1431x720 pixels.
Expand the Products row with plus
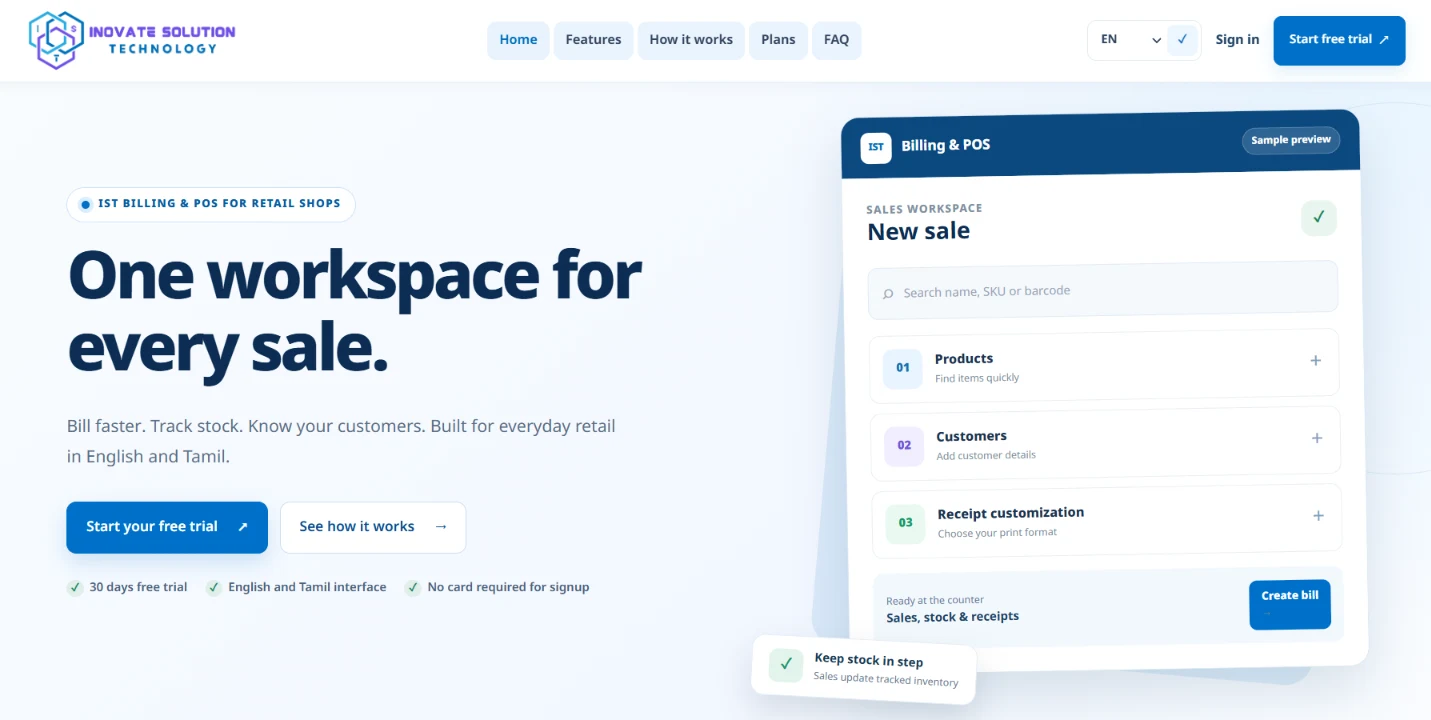(1316, 360)
